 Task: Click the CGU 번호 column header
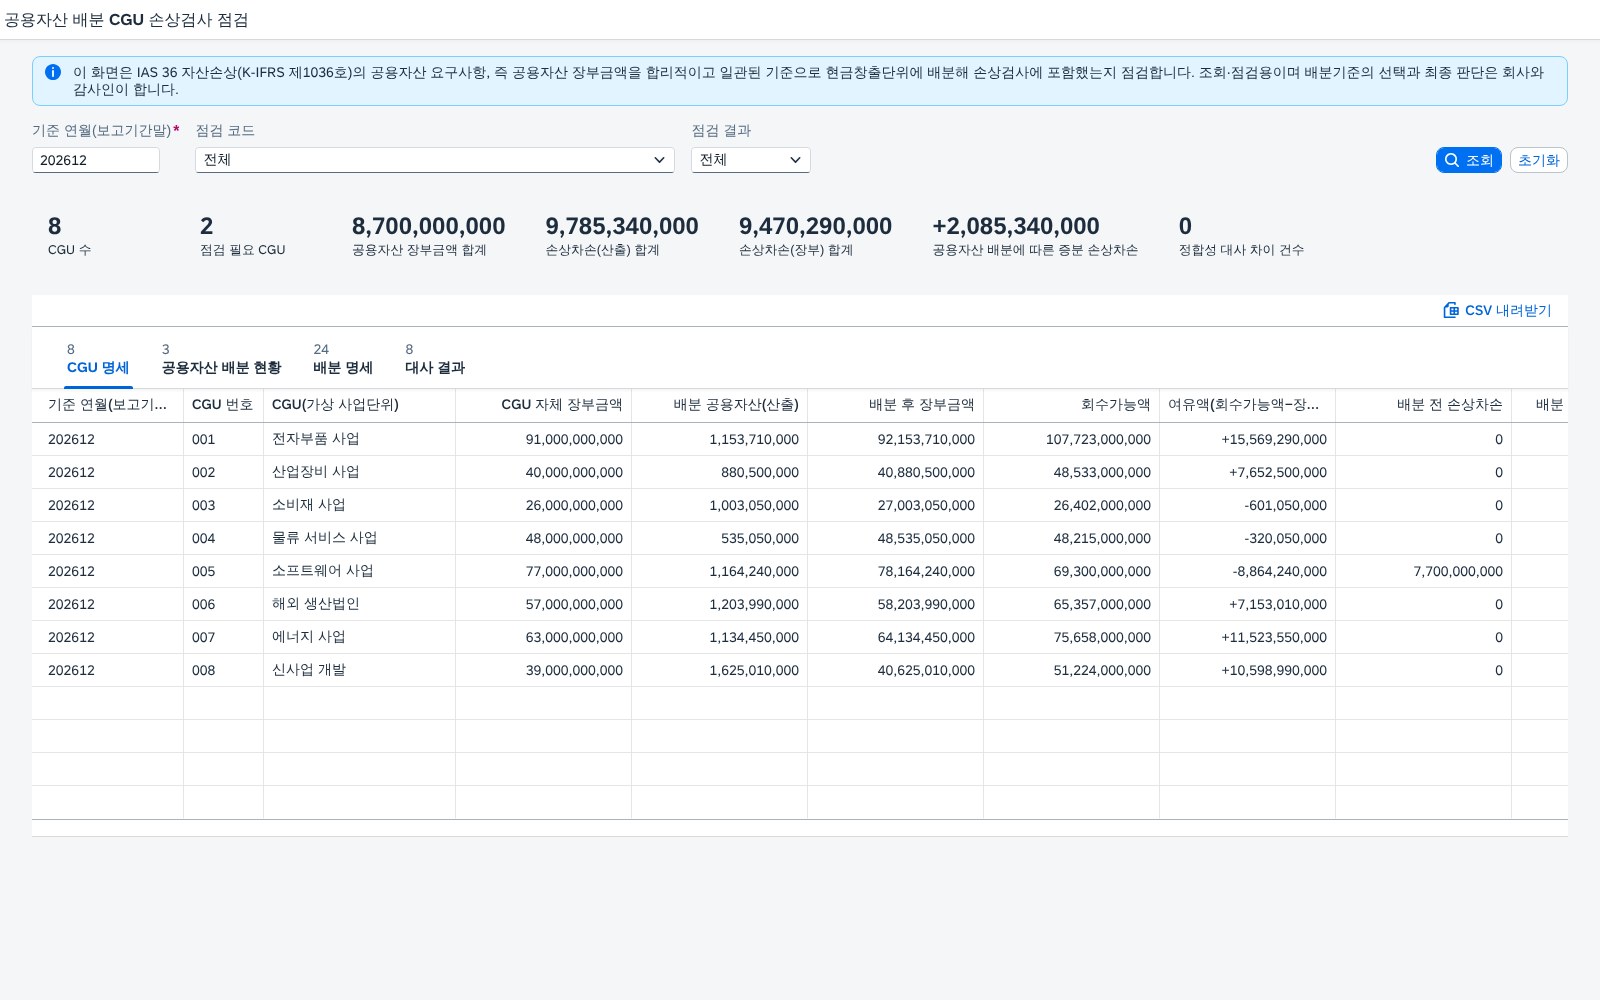pos(223,405)
